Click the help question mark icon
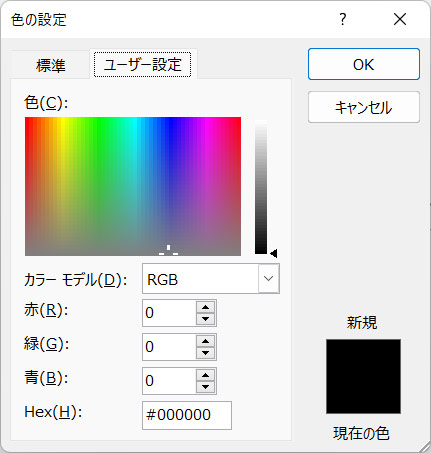431x453 pixels. (x=343, y=19)
